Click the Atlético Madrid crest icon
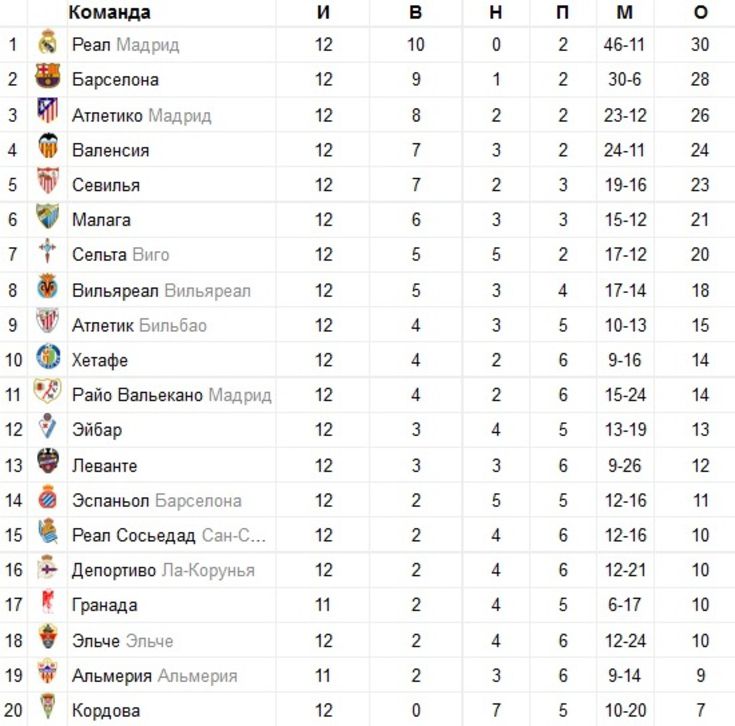Image resolution: width=735 pixels, height=726 pixels. point(47,111)
